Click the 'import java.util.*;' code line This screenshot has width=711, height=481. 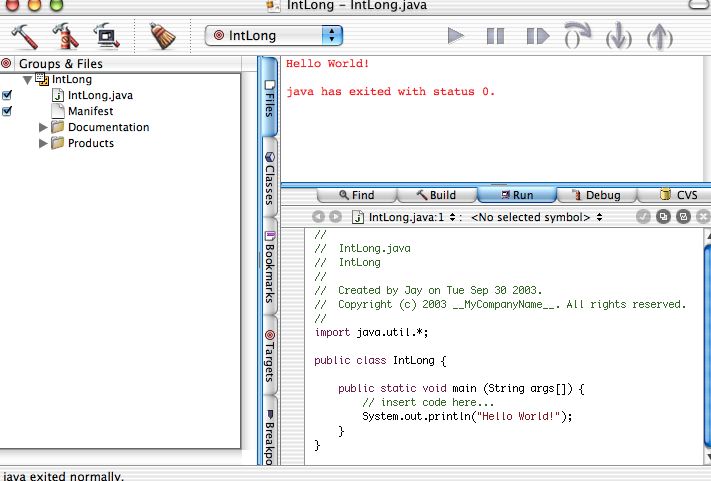pos(371,332)
